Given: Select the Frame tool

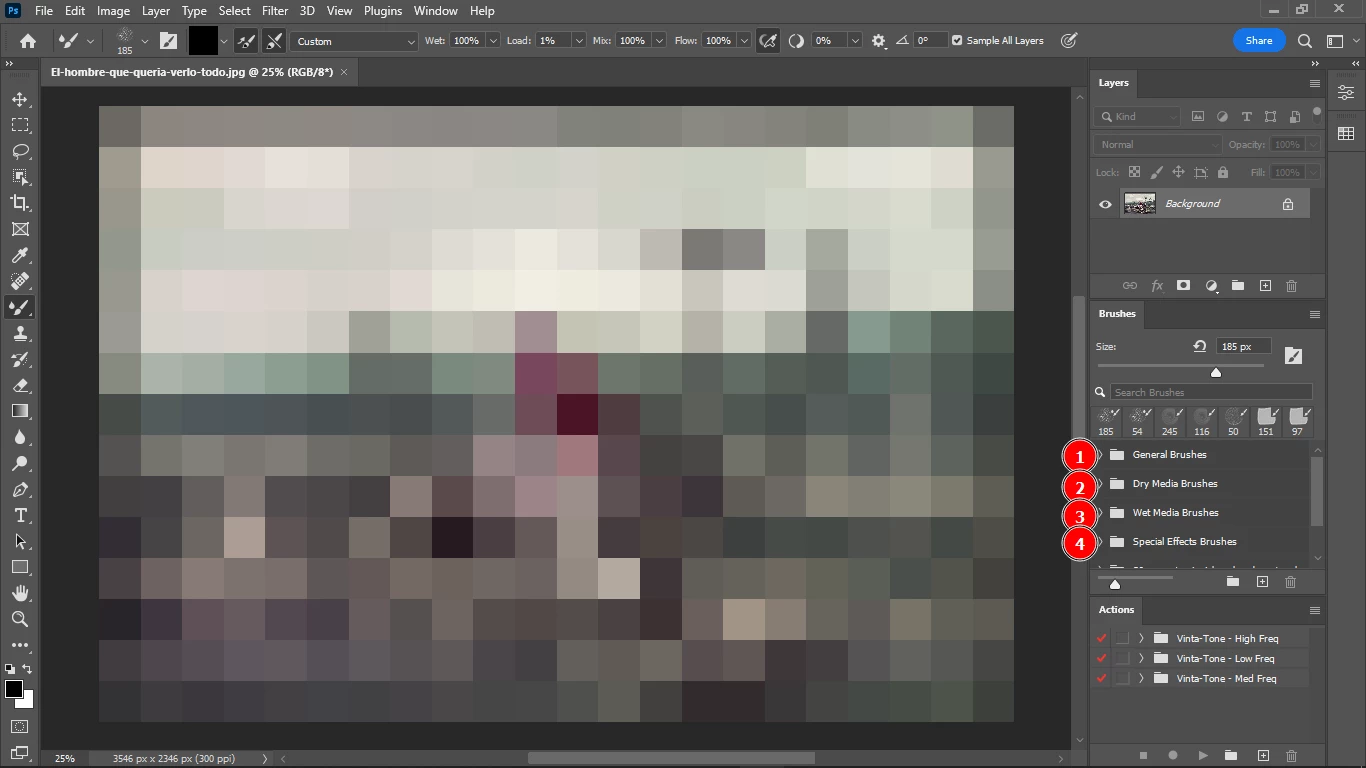Looking at the screenshot, I should point(20,229).
